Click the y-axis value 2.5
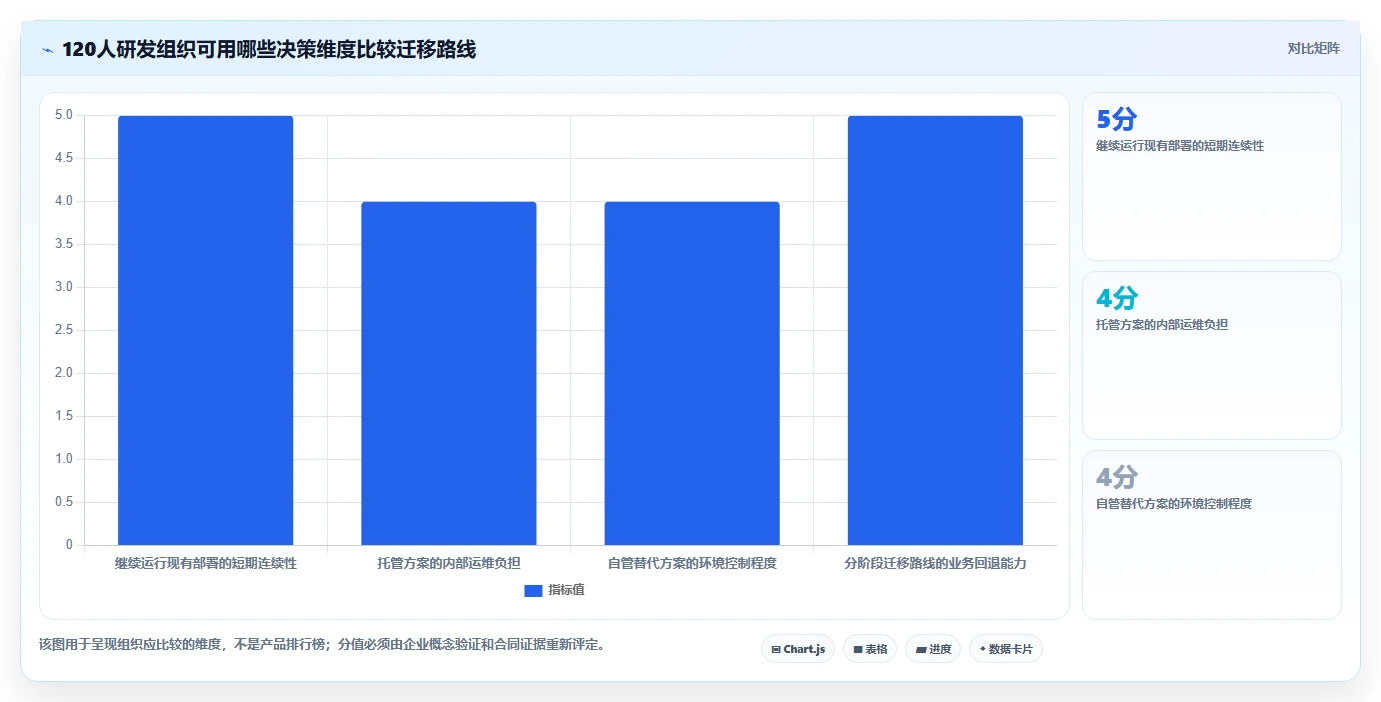The width and height of the screenshot is (1381, 702). click(x=64, y=330)
